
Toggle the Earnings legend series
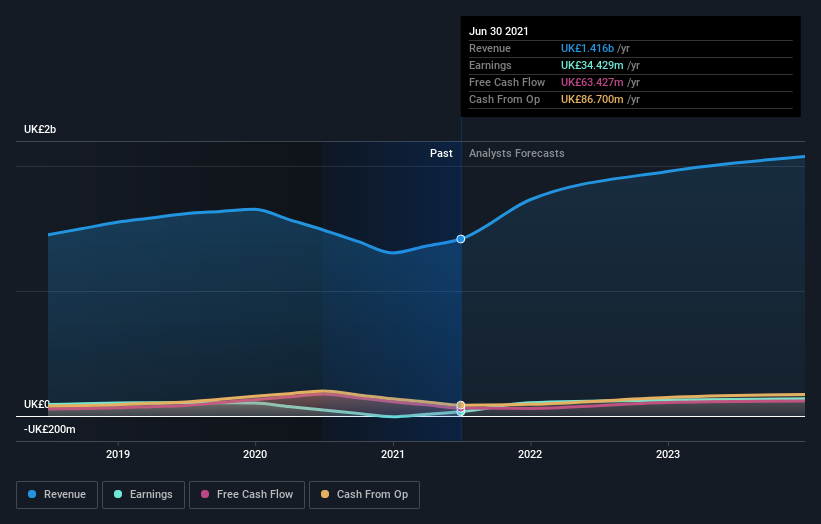[143, 495]
